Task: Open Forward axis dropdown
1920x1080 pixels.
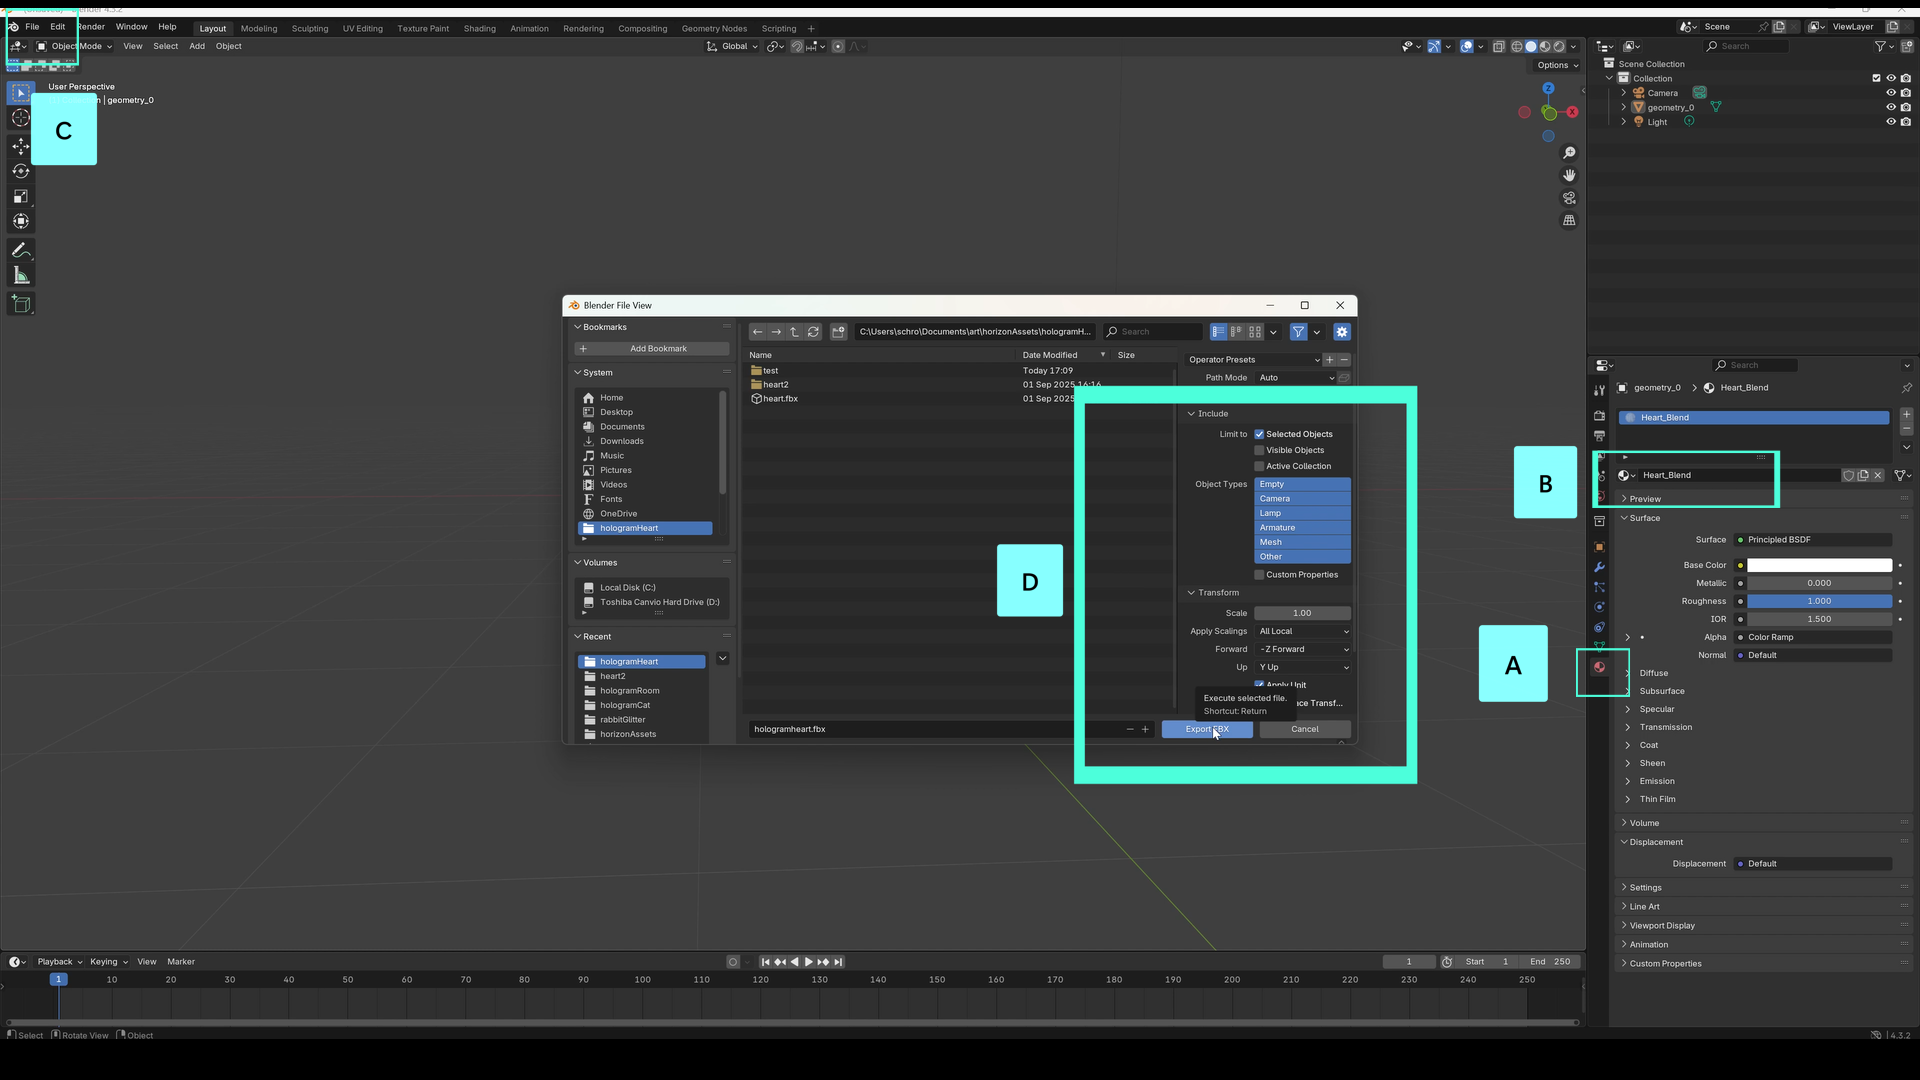Action: [1302, 649]
